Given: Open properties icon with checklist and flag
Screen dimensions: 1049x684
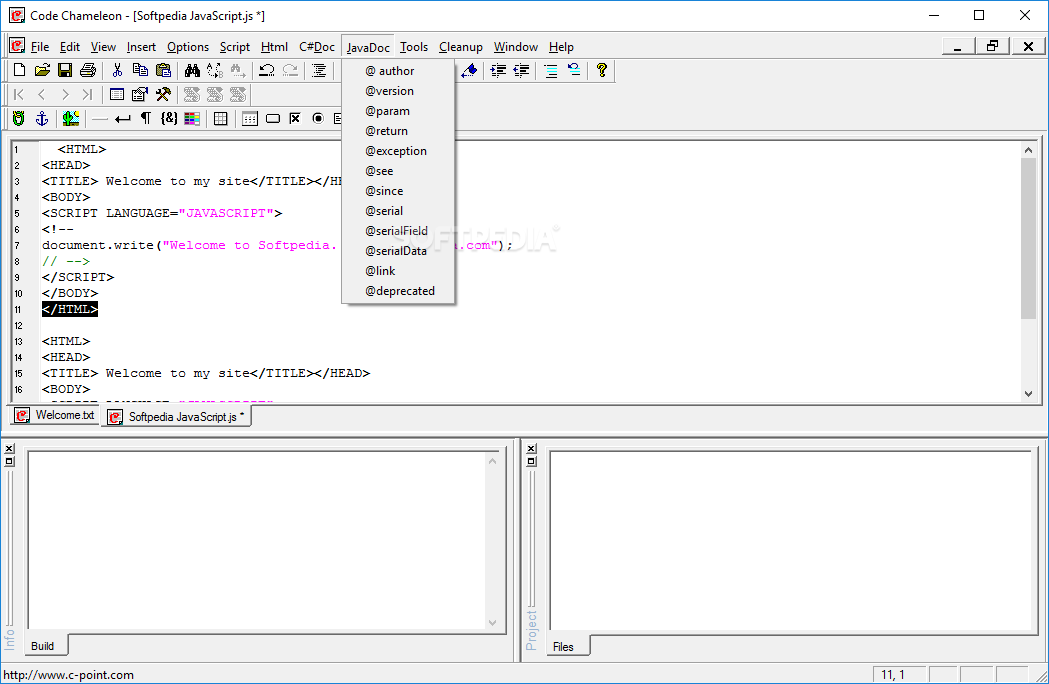Looking at the screenshot, I should [x=140, y=94].
